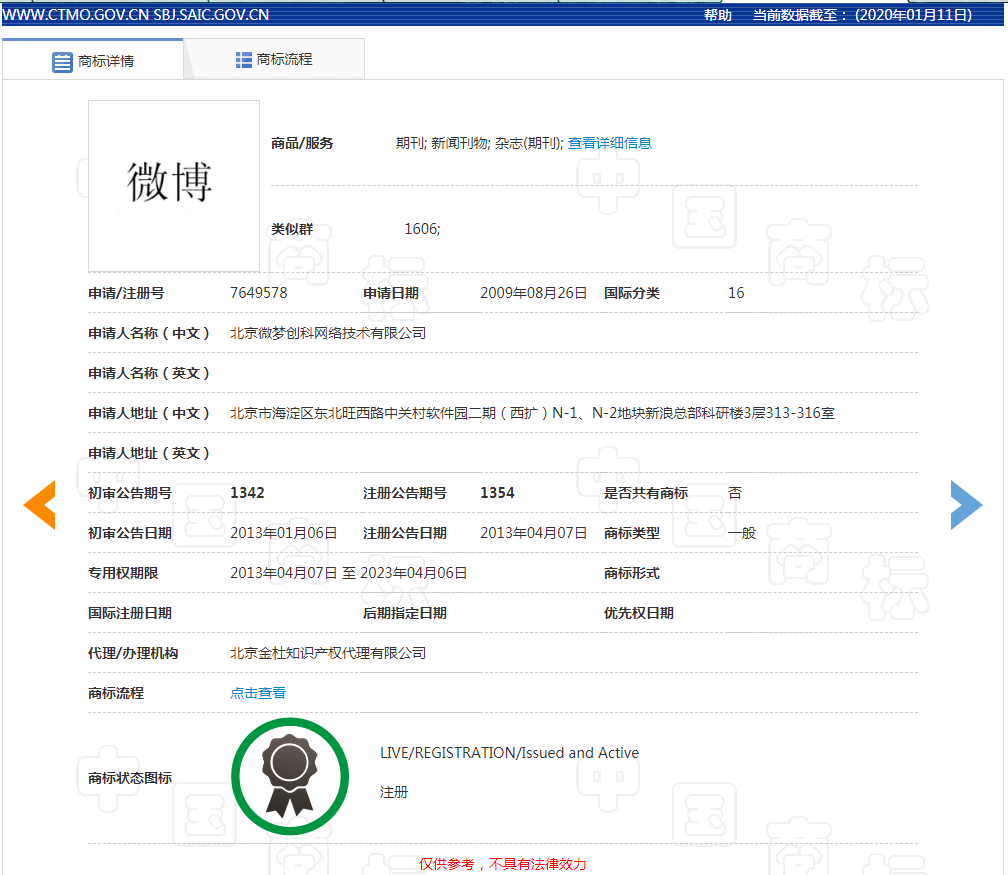This screenshot has height=875, width=1008.
Task: Click 点击查看 link for trademark process
Action: tap(258, 693)
